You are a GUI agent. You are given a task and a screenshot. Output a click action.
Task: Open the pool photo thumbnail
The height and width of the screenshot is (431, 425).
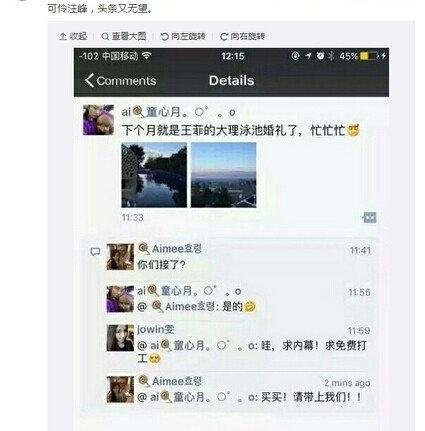point(154,175)
